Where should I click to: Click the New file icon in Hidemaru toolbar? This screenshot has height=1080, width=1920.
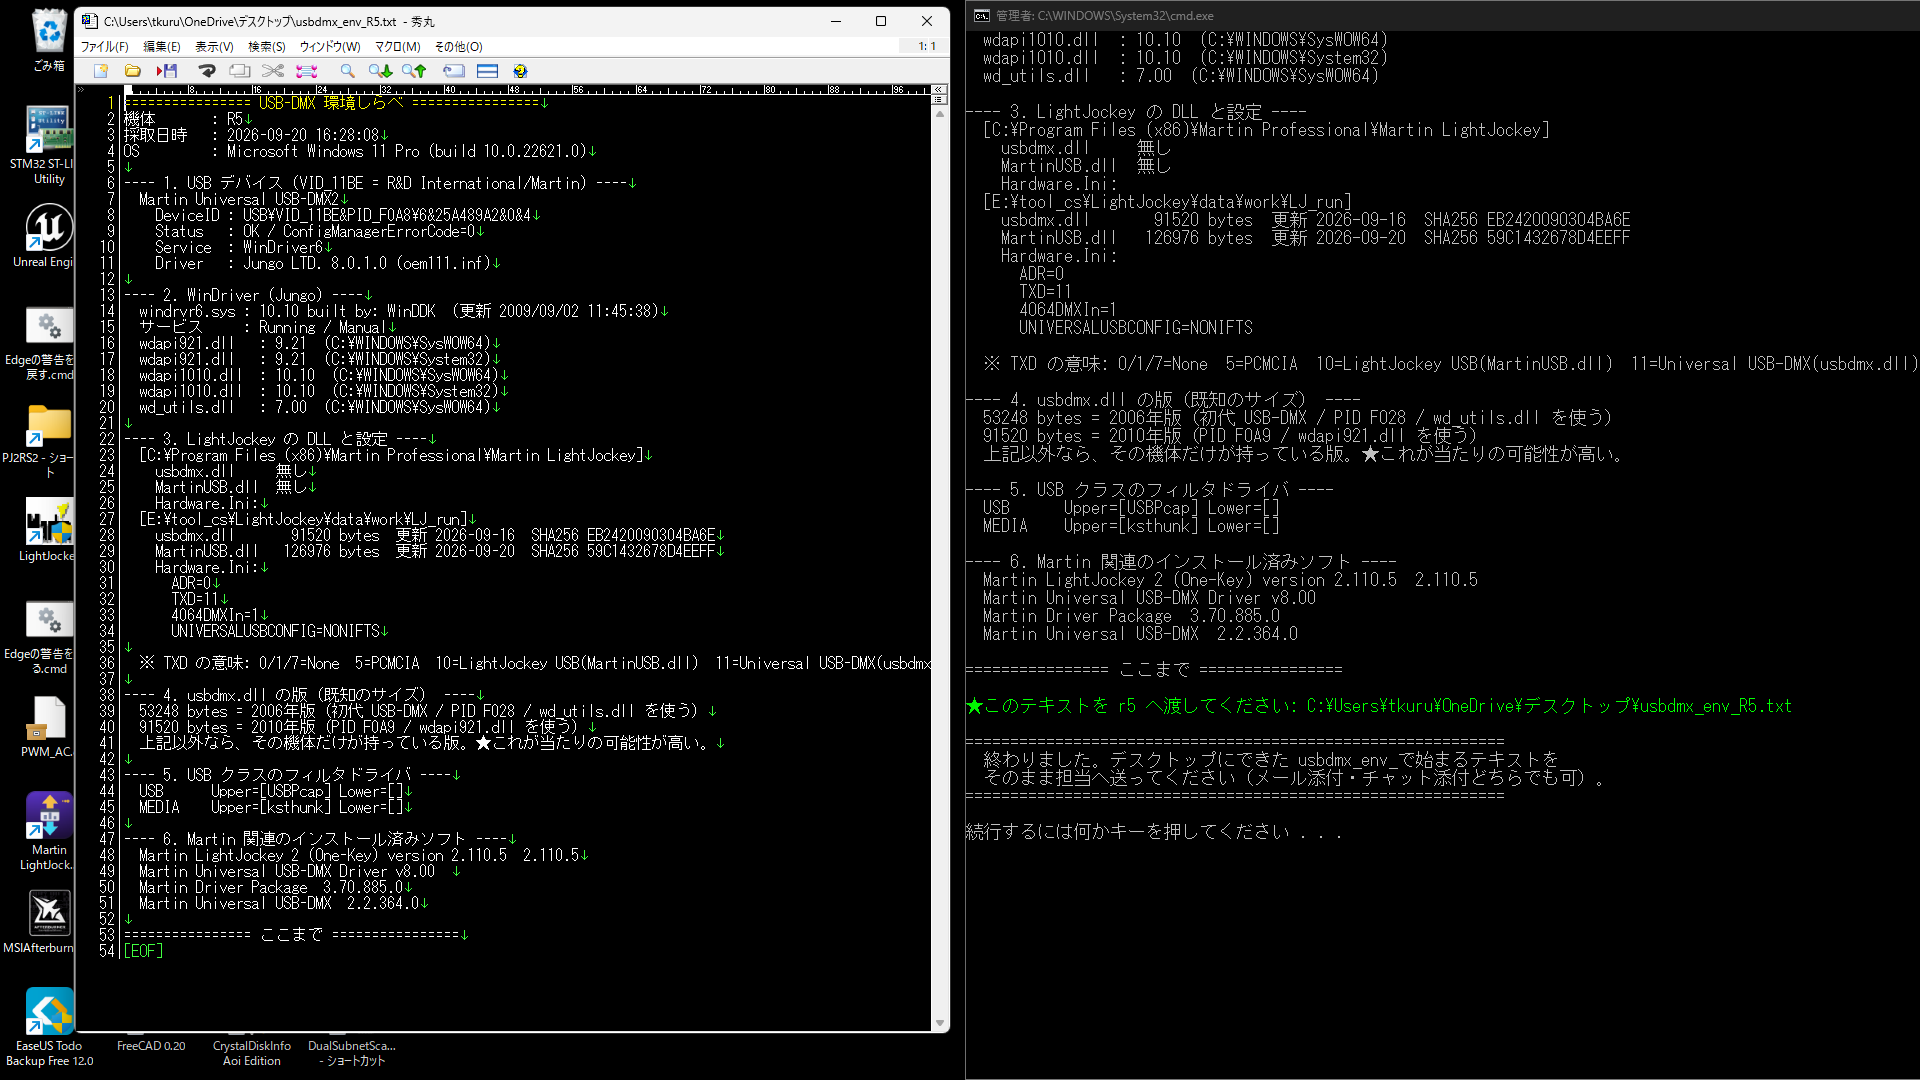point(101,71)
